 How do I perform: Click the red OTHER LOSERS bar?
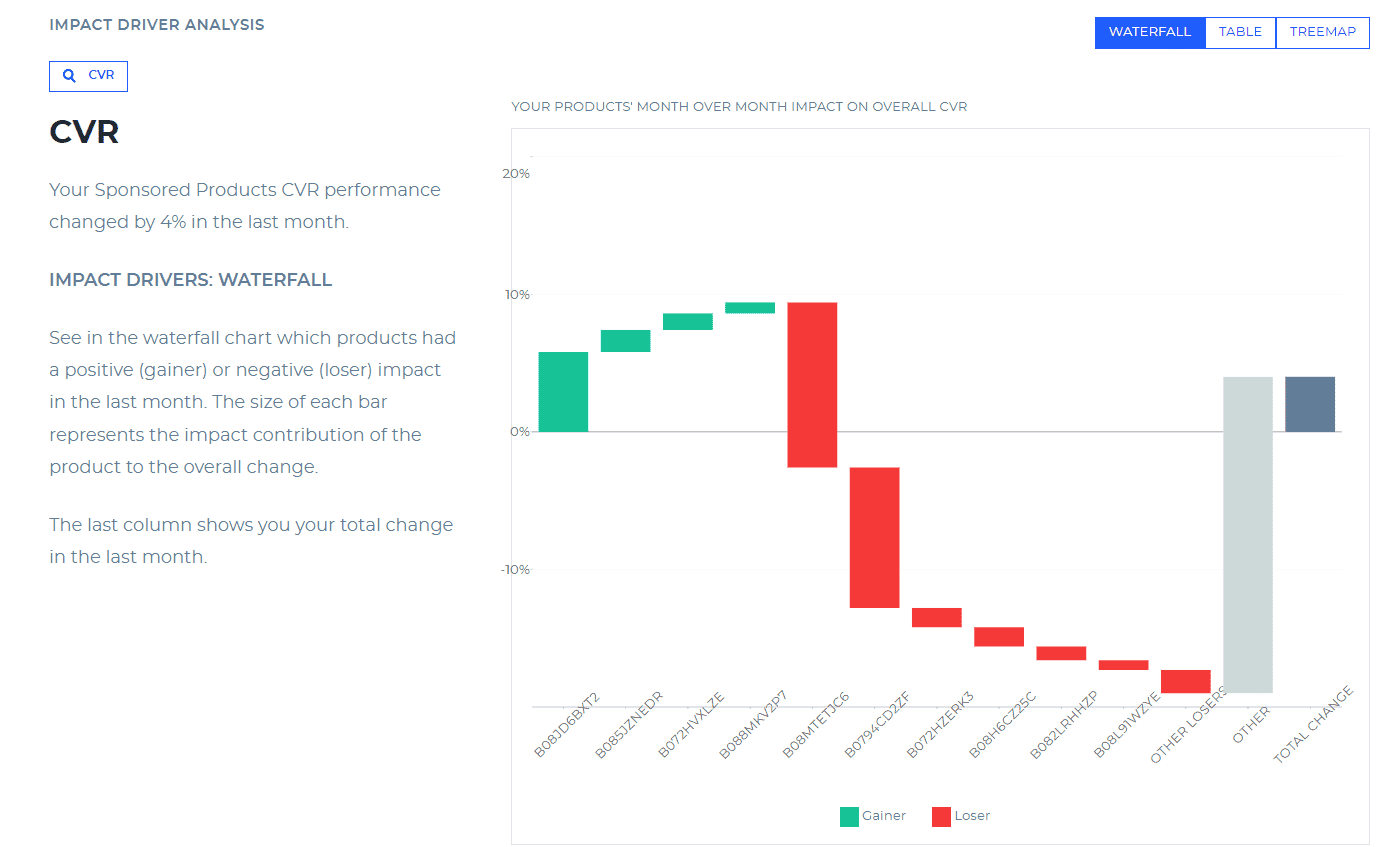[1185, 681]
